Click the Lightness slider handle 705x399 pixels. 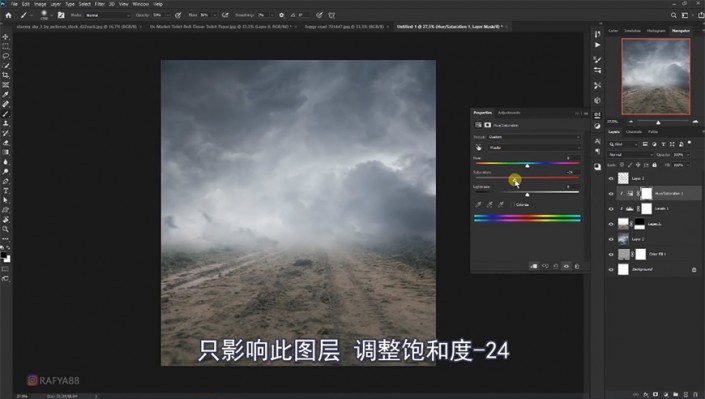click(x=527, y=195)
